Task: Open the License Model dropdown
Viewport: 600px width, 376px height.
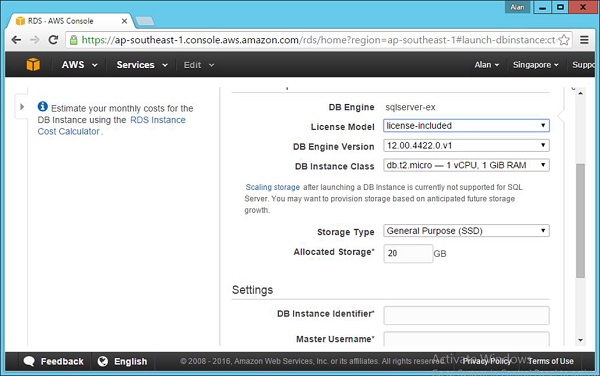Action: pyautogui.click(x=466, y=125)
